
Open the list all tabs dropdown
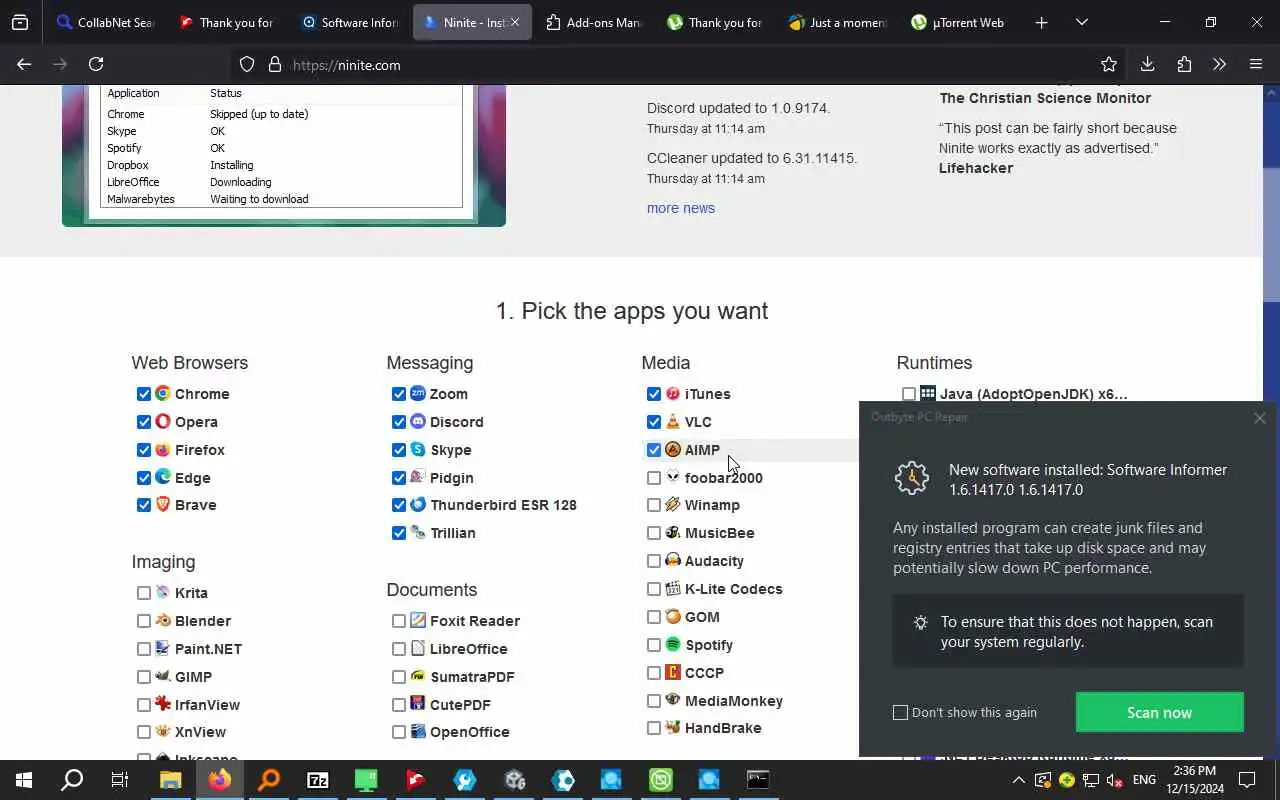[x=1082, y=22]
